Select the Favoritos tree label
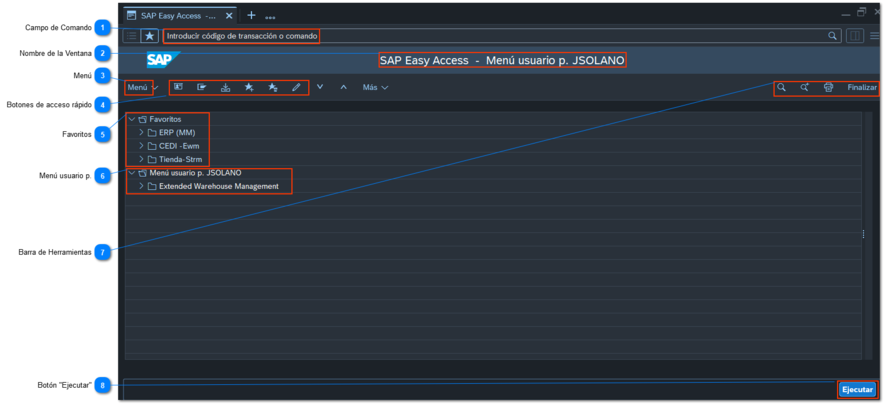The width and height of the screenshot is (886, 405). point(166,120)
